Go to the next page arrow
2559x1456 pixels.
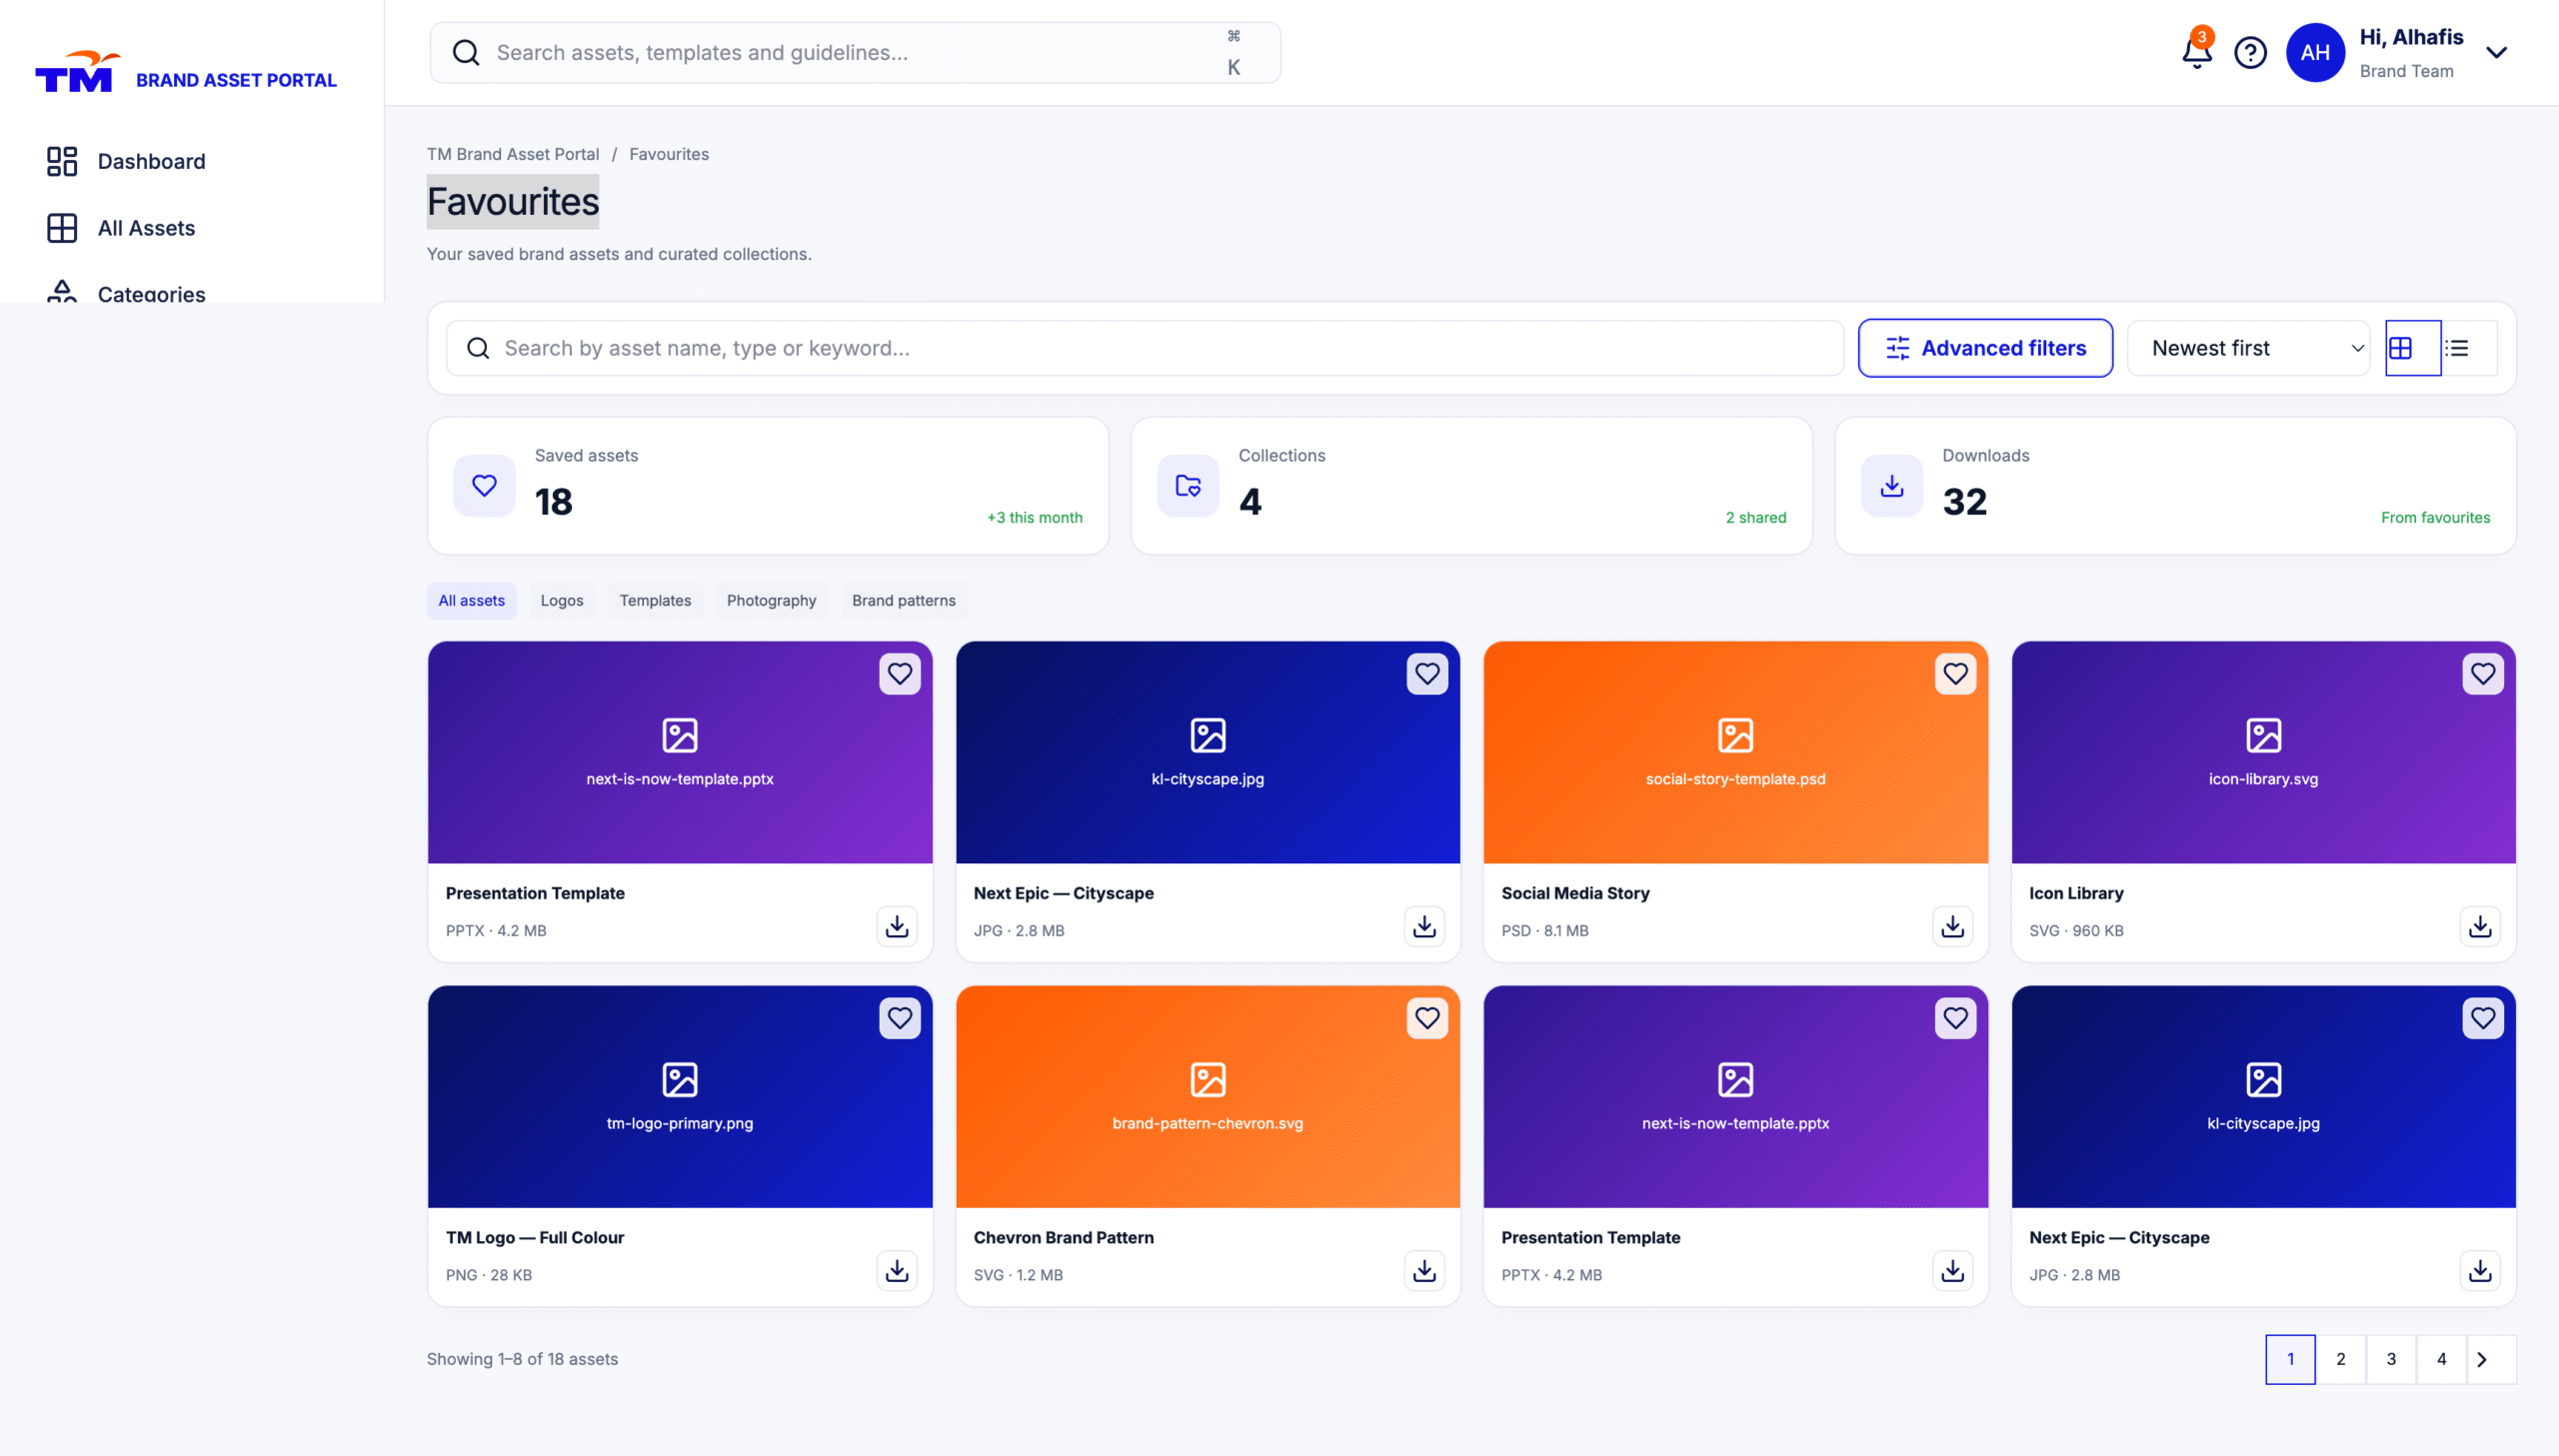point(2491,1359)
